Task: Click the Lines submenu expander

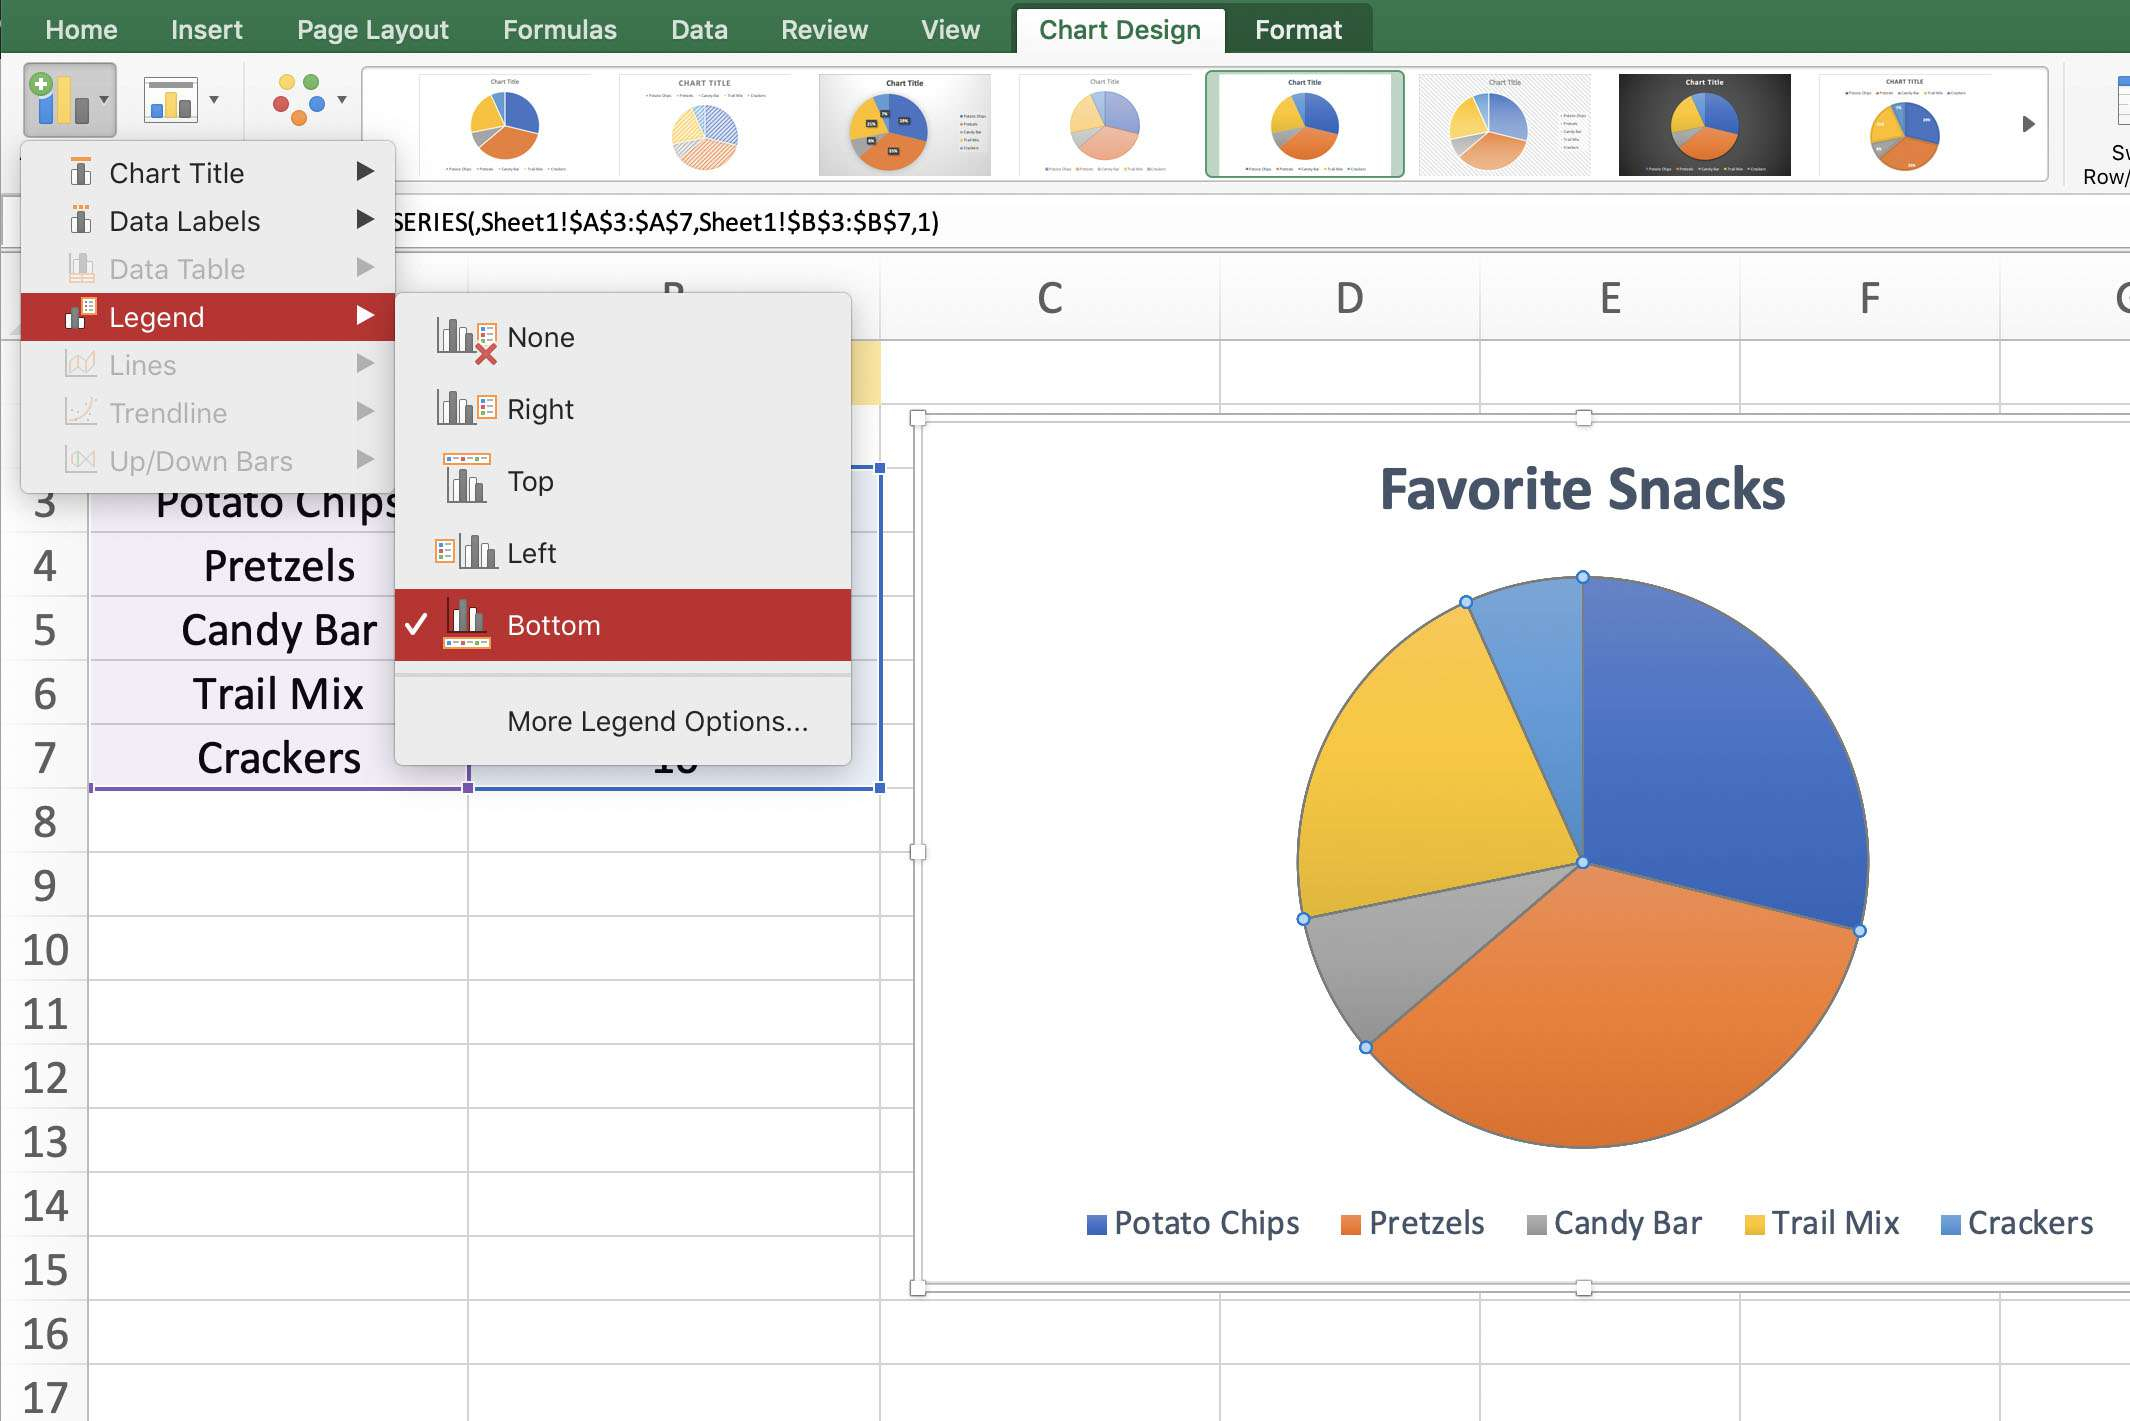Action: coord(363,365)
